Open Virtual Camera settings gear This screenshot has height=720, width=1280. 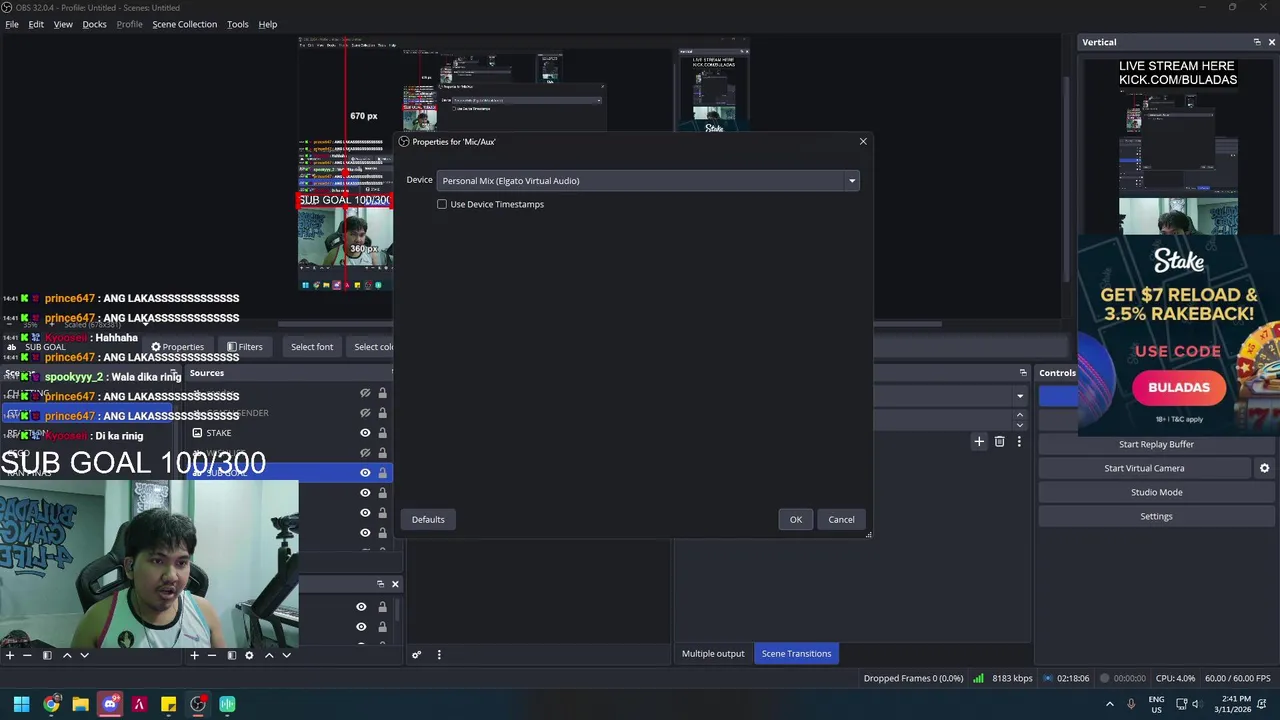tap(1264, 468)
